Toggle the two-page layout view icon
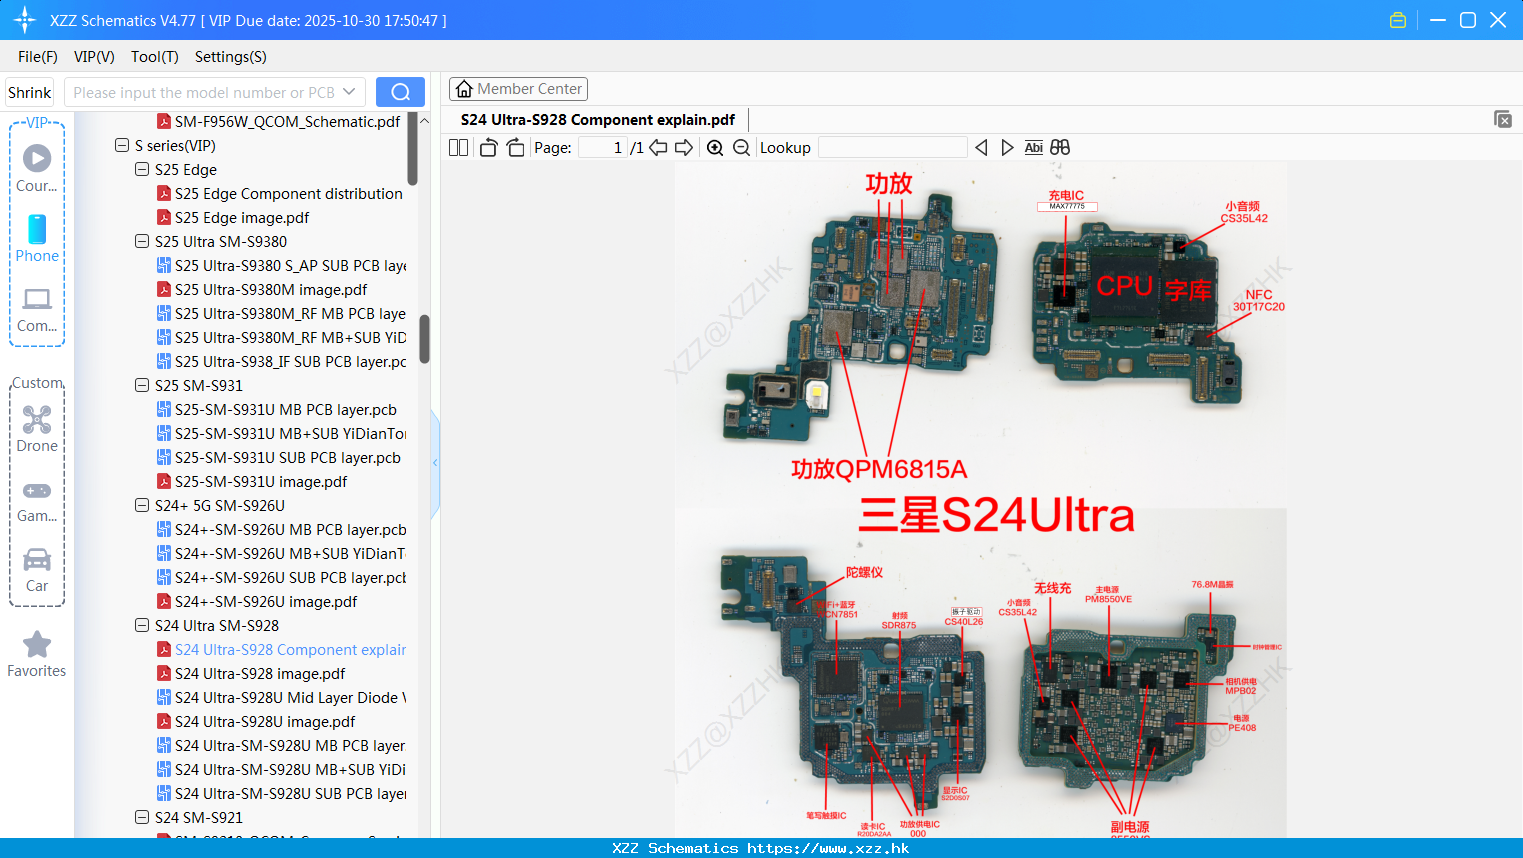Viewport: 1523px width, 858px height. [458, 148]
